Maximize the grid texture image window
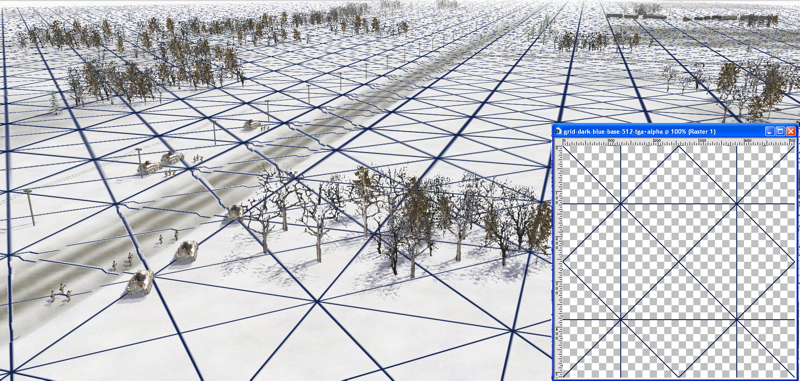Screen dimensions: 800x381 [x=780, y=132]
